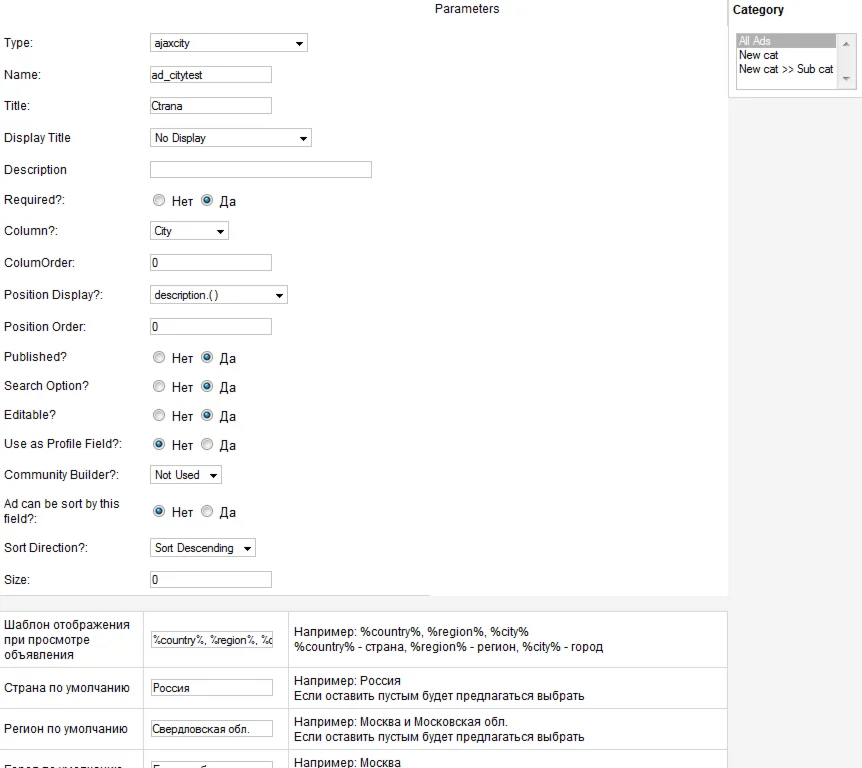Screen dimensions: 862x768
Task: Expand the Display Title dropdown
Action: coord(230,138)
